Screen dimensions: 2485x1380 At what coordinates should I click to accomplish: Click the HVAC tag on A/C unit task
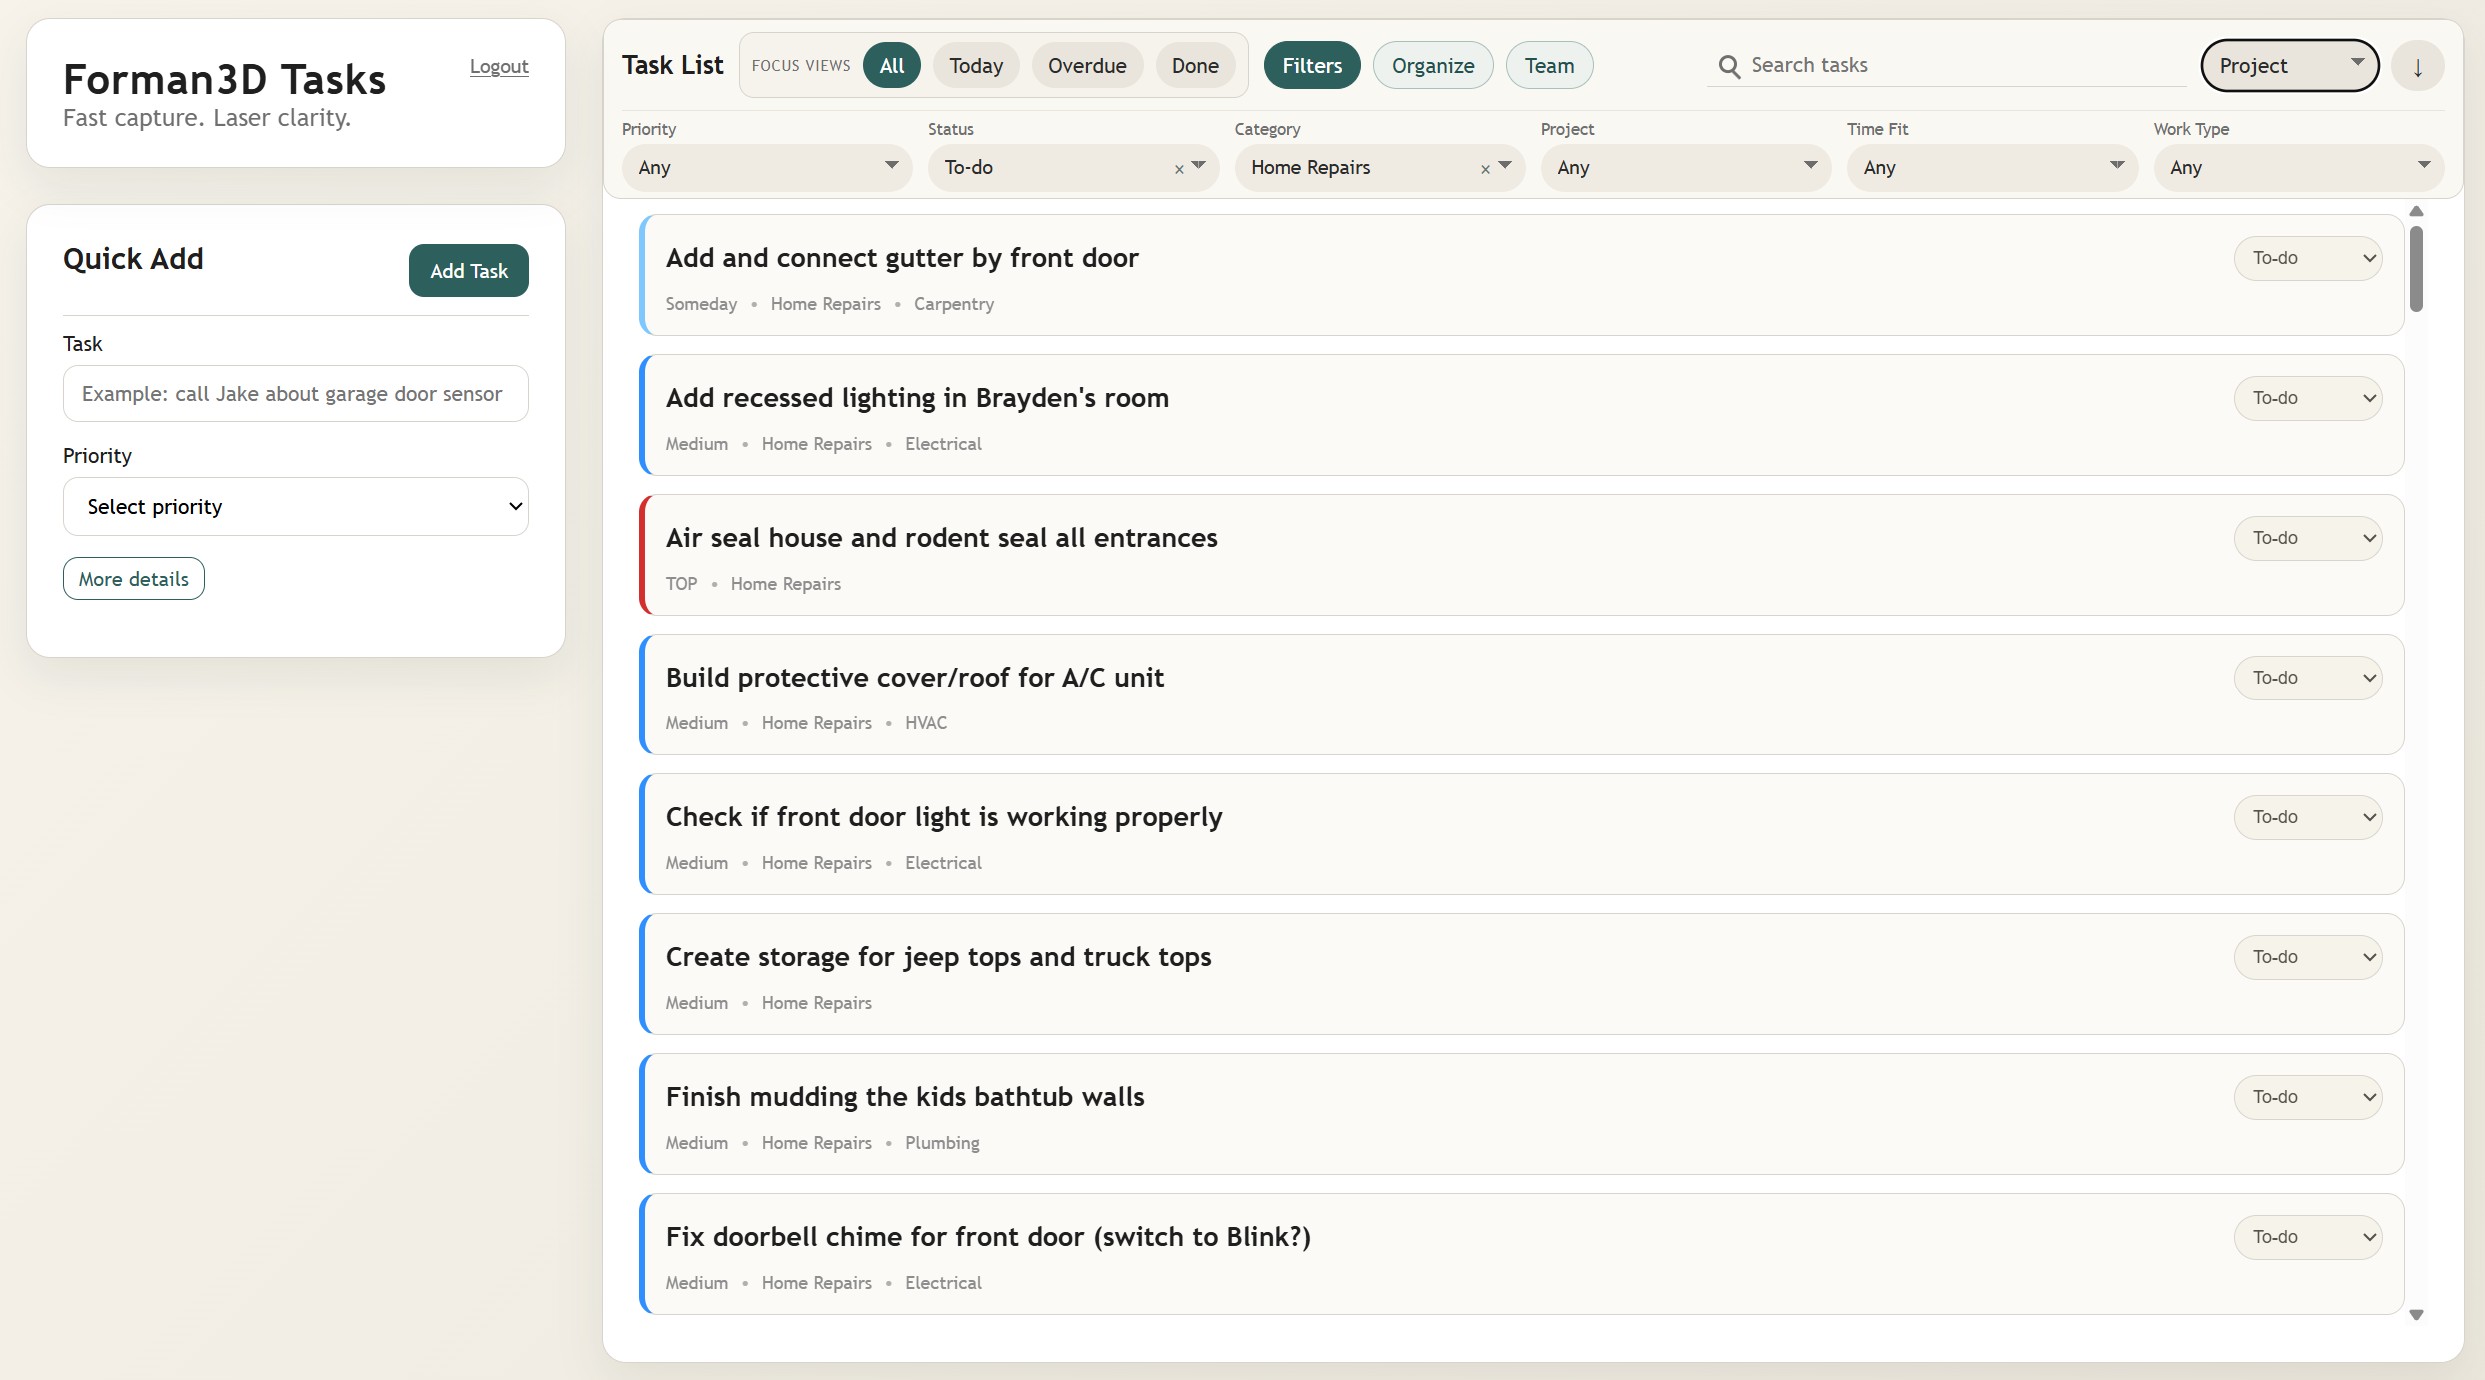coord(926,723)
